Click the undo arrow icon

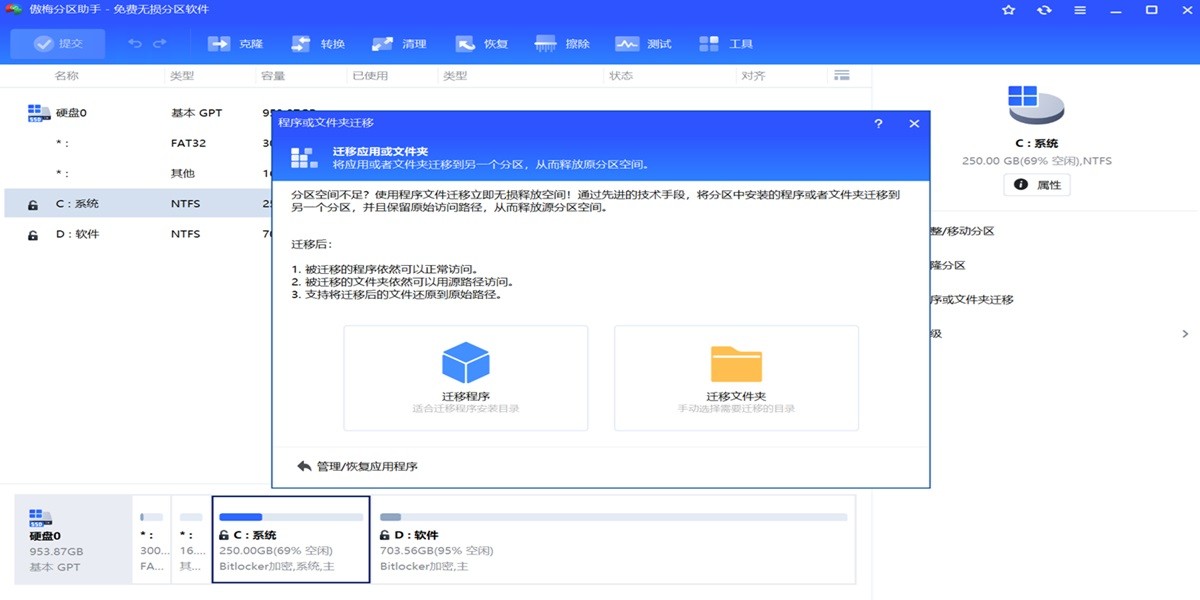[135, 43]
